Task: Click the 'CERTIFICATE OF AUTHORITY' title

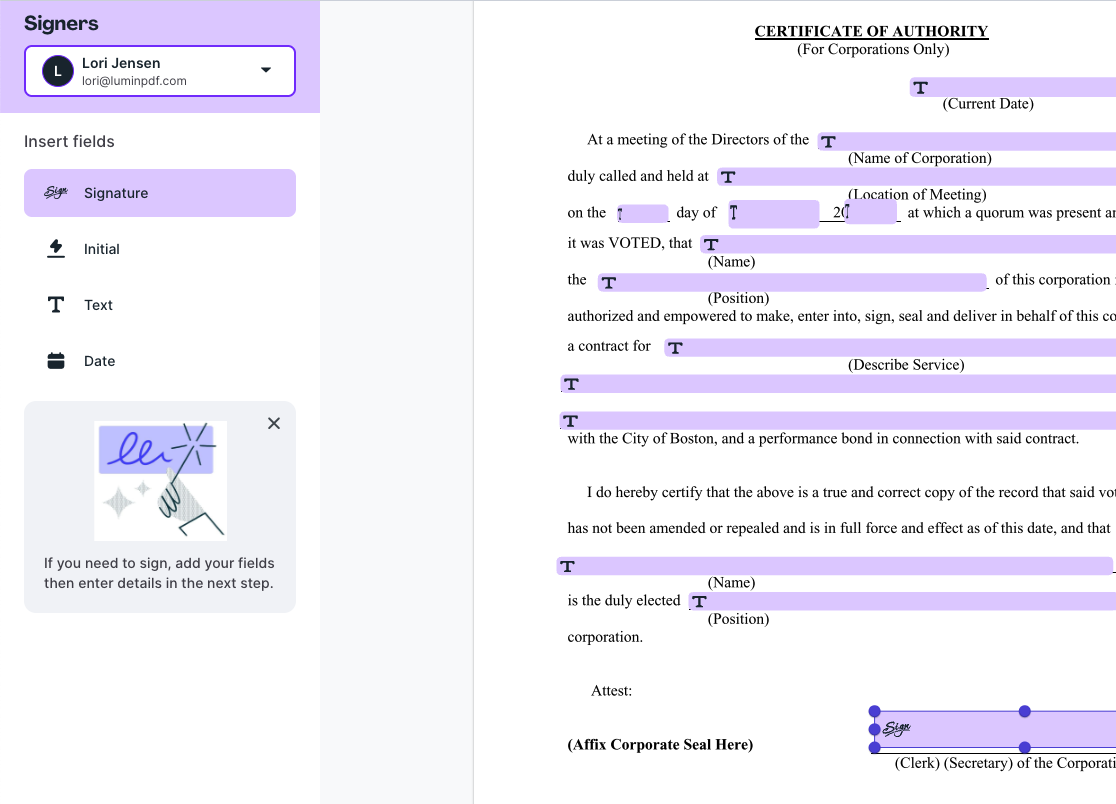Action: (871, 31)
